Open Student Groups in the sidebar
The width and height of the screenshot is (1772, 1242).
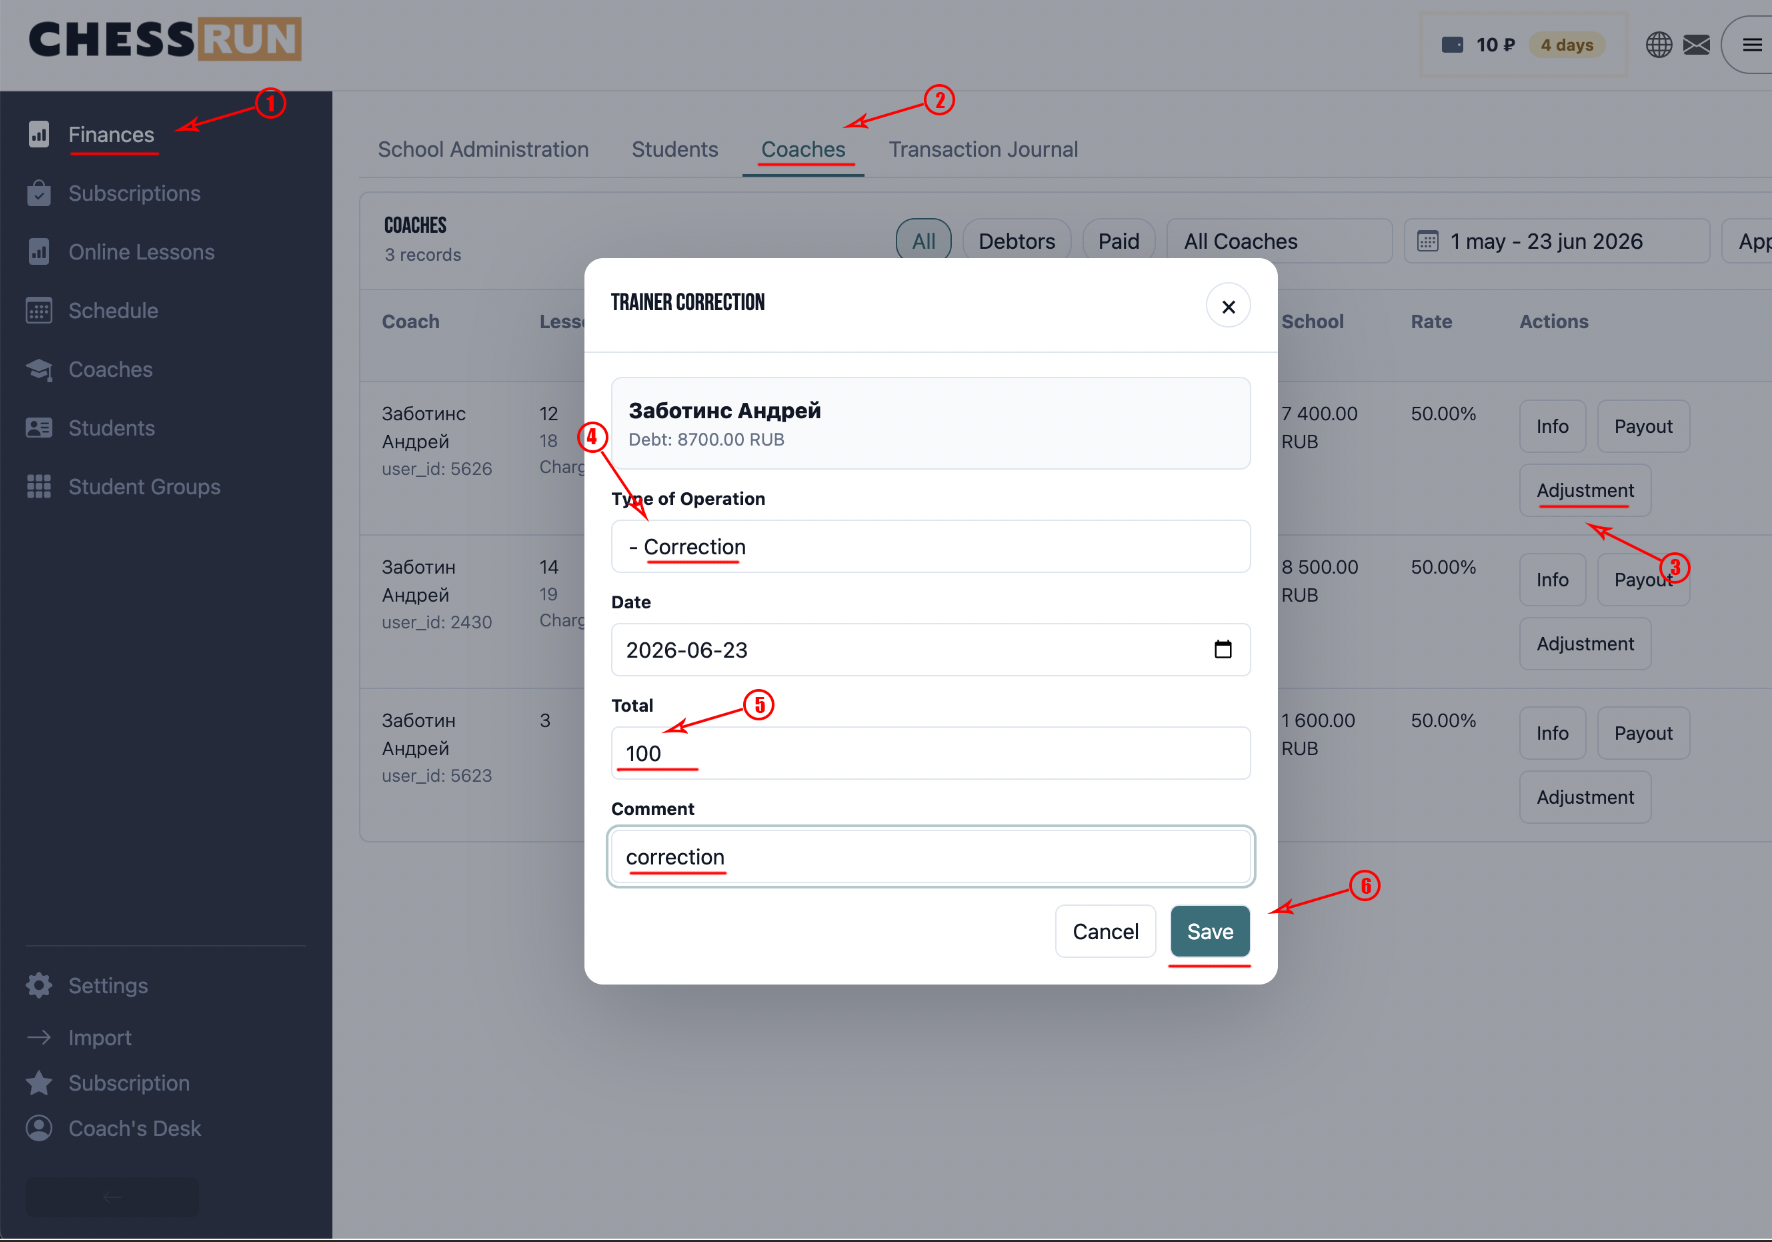coord(144,487)
